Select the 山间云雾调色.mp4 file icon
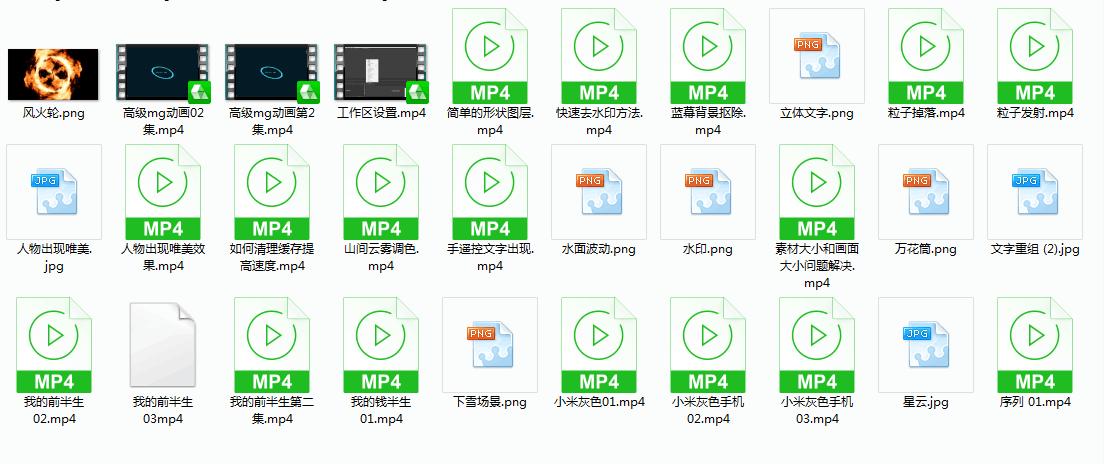This screenshot has width=1104, height=464. [381, 192]
